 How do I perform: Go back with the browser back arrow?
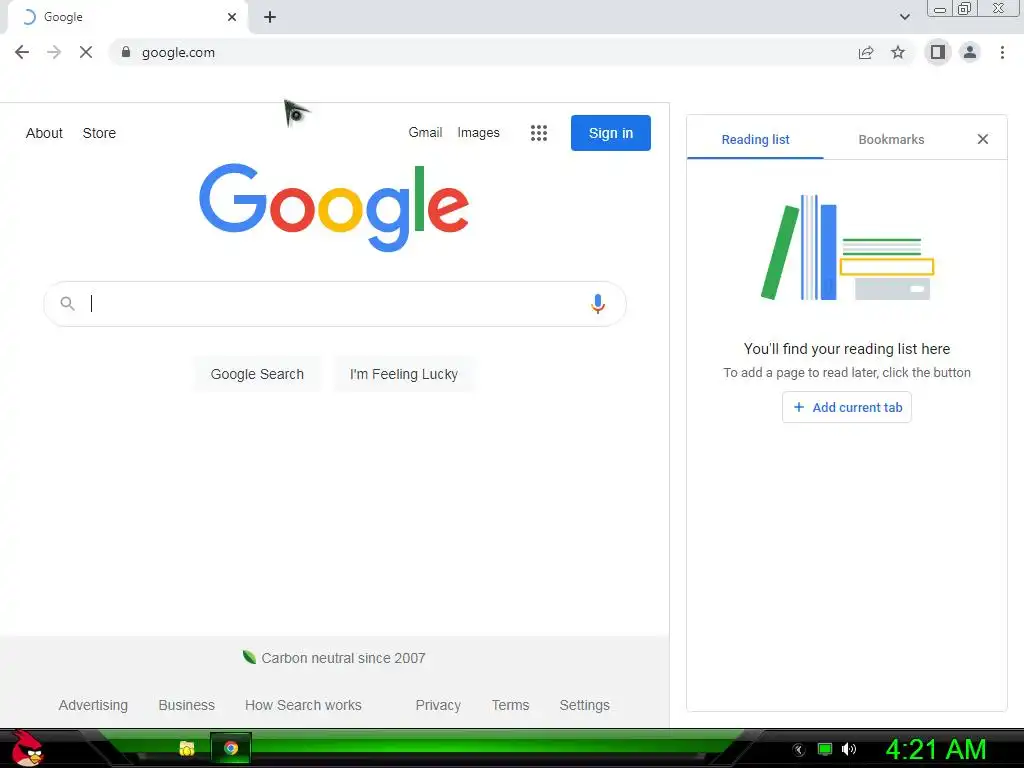point(22,52)
